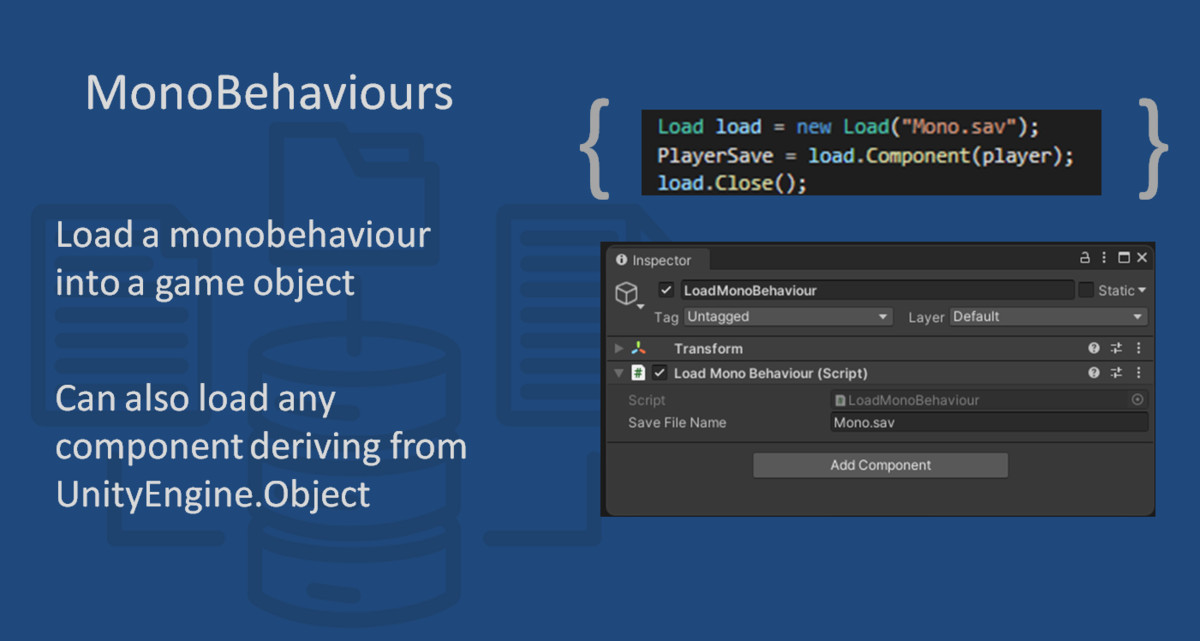
Task: Select the Inspector tab
Action: click(659, 260)
